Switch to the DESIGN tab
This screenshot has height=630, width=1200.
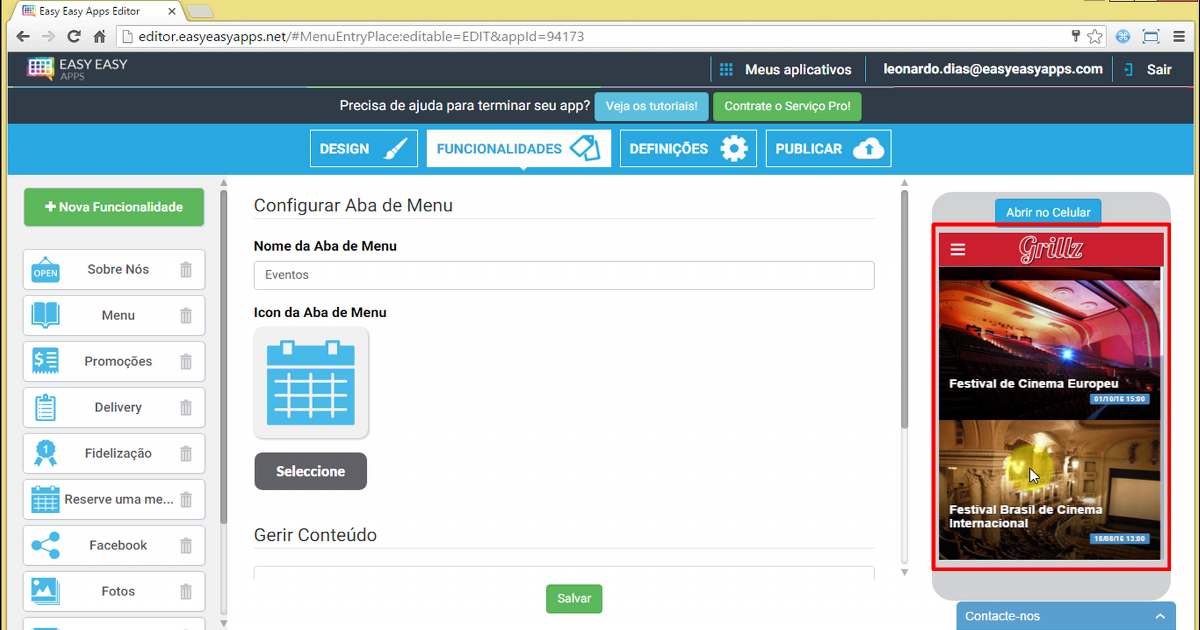[363, 148]
